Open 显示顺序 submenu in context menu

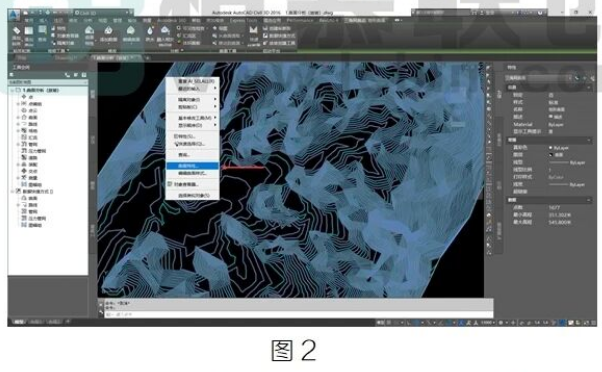(192, 126)
